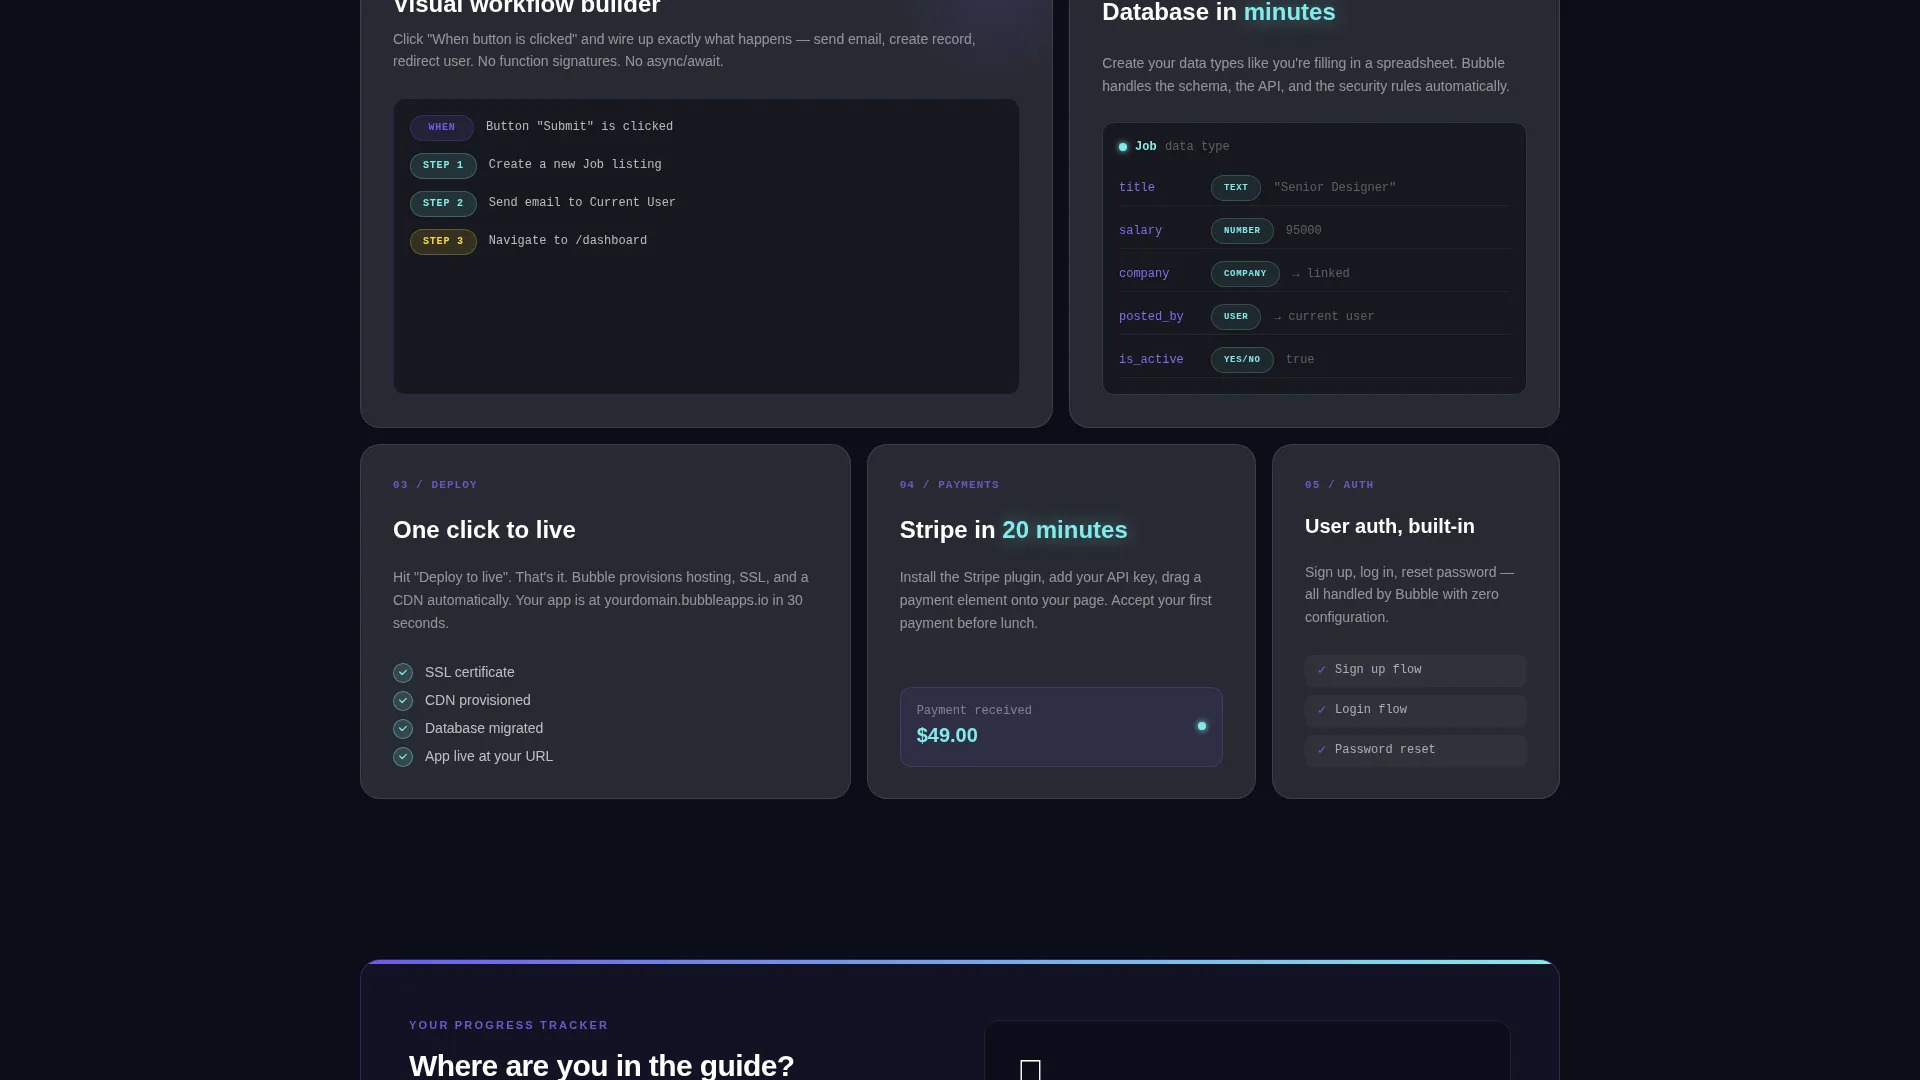Click the '→ linked' value
This screenshot has height=1080, width=1920.
point(1321,274)
